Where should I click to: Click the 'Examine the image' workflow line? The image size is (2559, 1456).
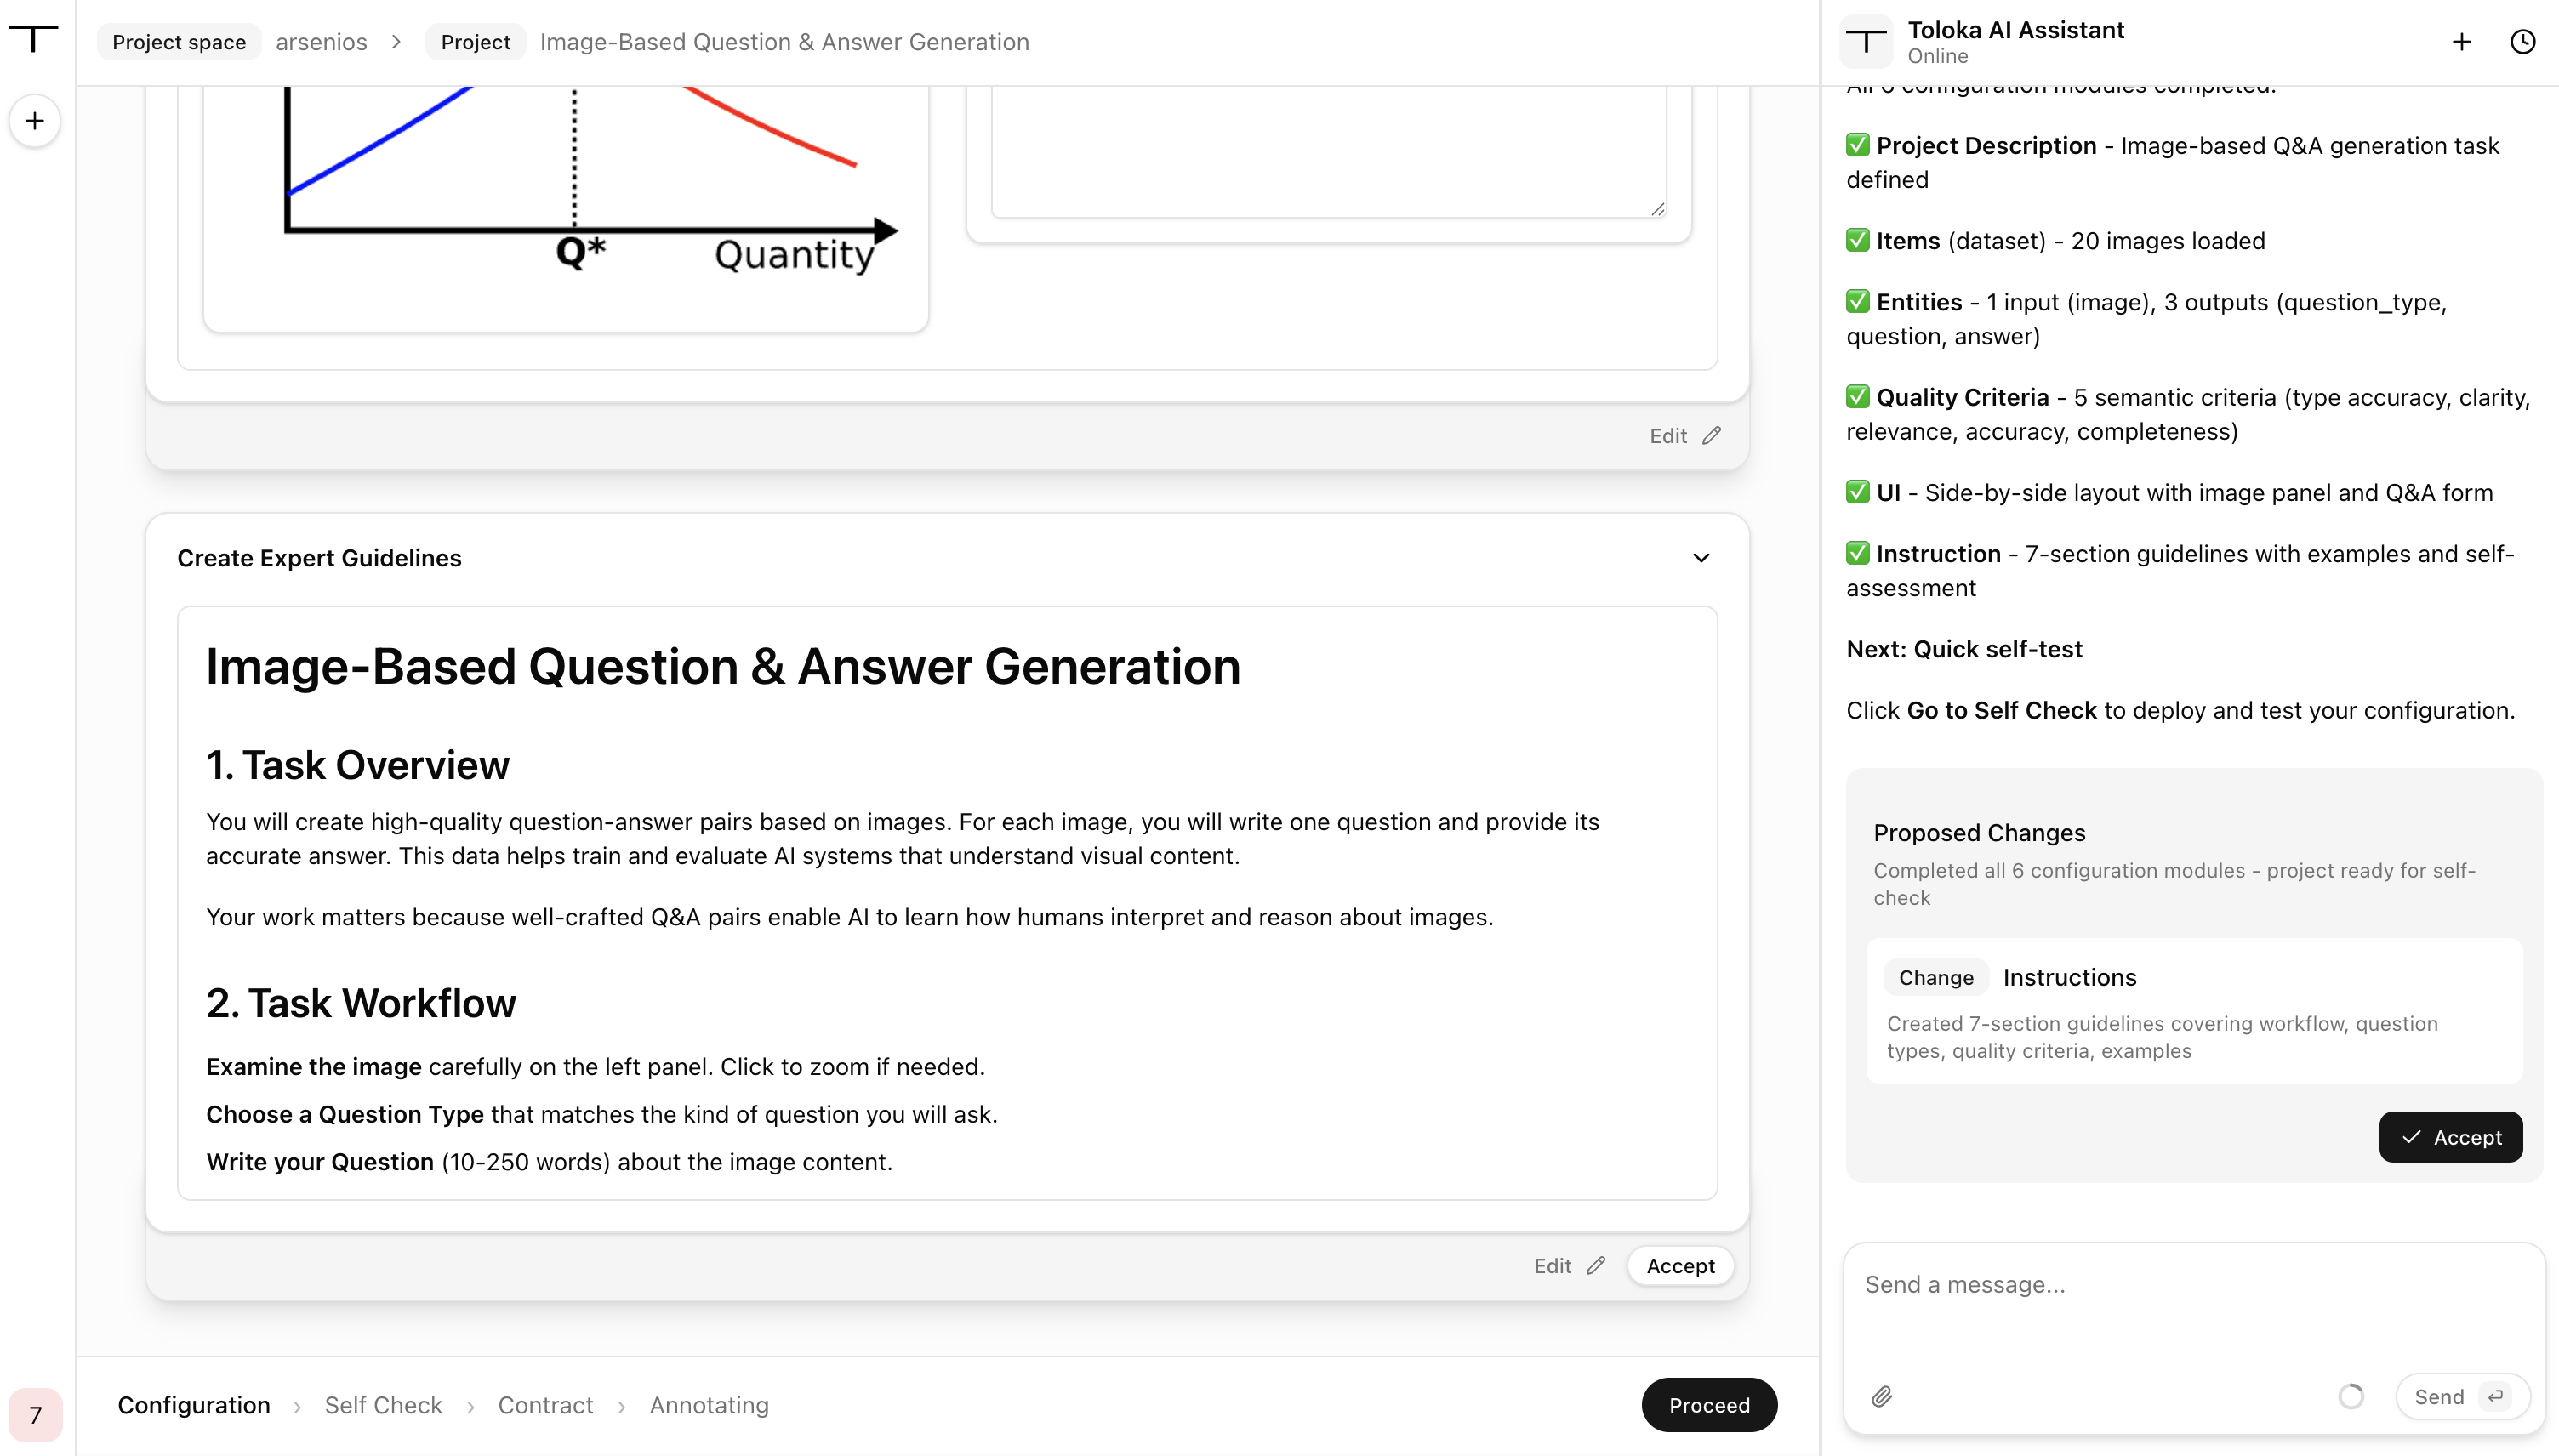coord(595,1066)
